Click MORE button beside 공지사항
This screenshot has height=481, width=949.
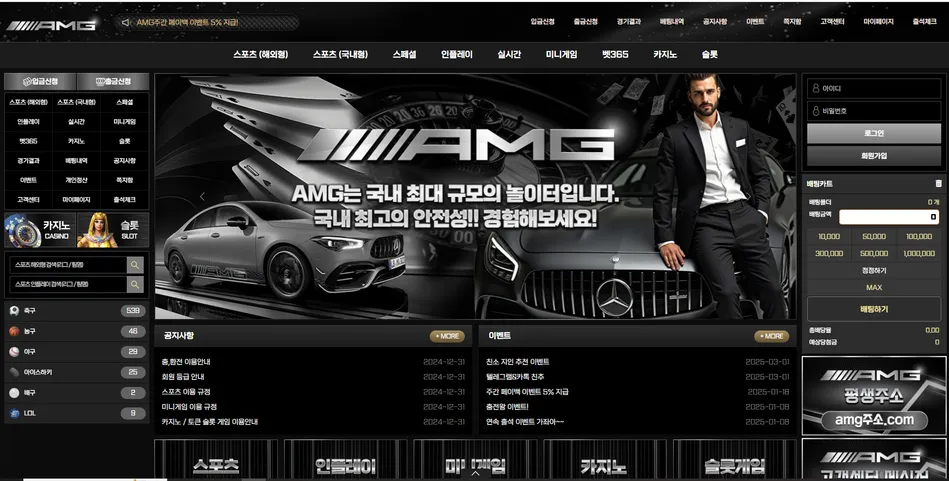(x=447, y=336)
